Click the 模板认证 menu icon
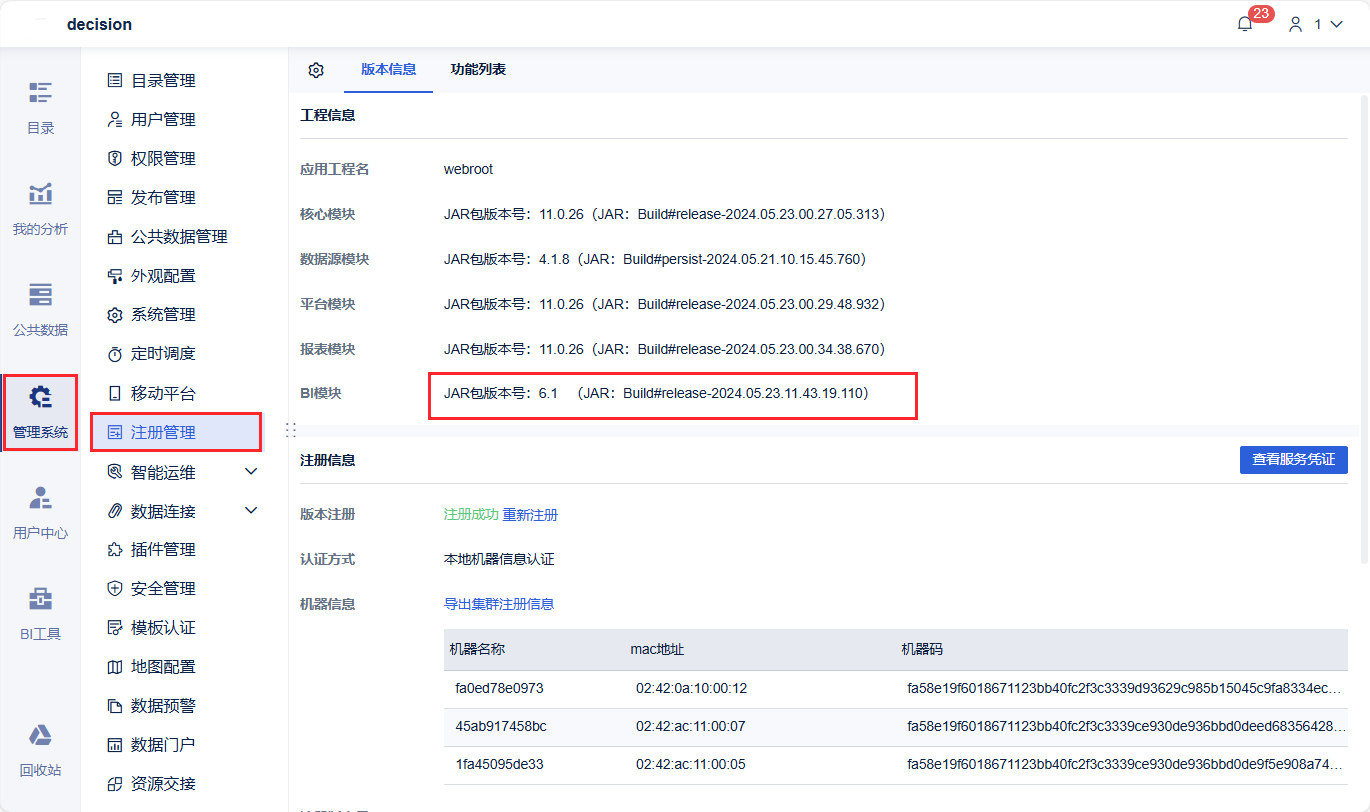This screenshot has height=812, width=1370. pyautogui.click(x=115, y=627)
